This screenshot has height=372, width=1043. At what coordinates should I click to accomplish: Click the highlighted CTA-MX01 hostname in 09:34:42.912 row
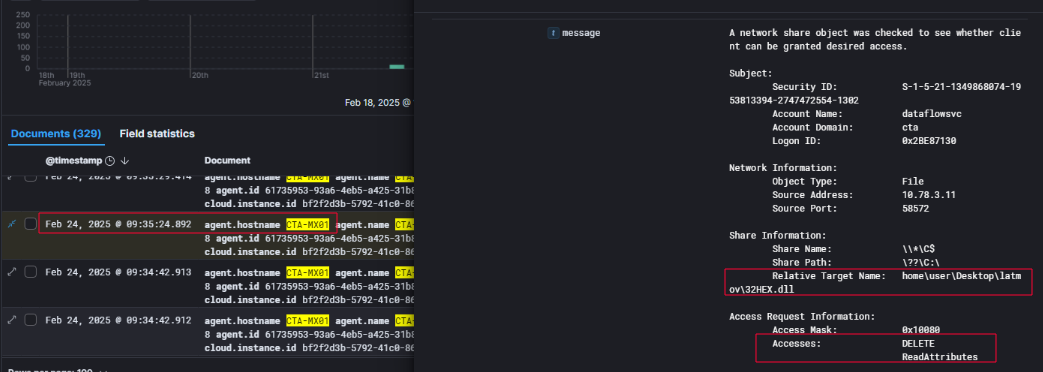pos(308,321)
